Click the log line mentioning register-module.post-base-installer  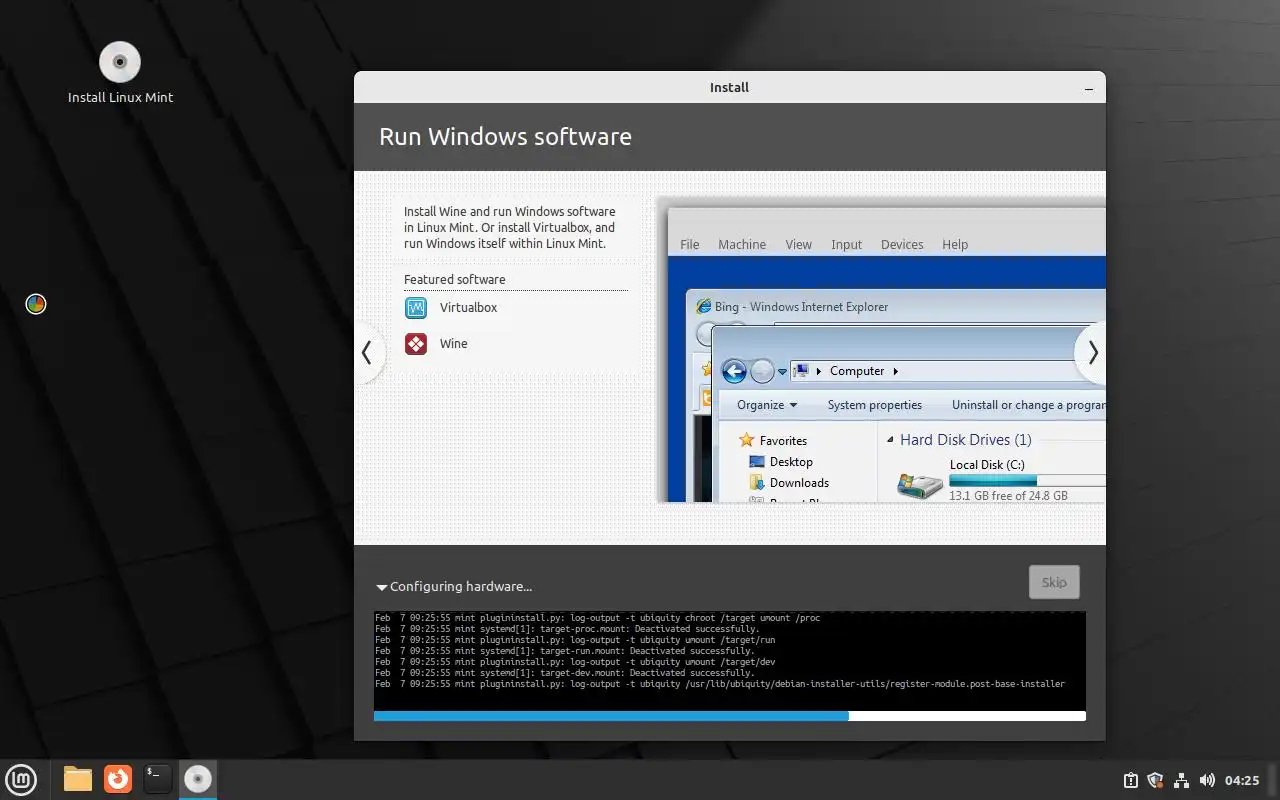[720, 684]
